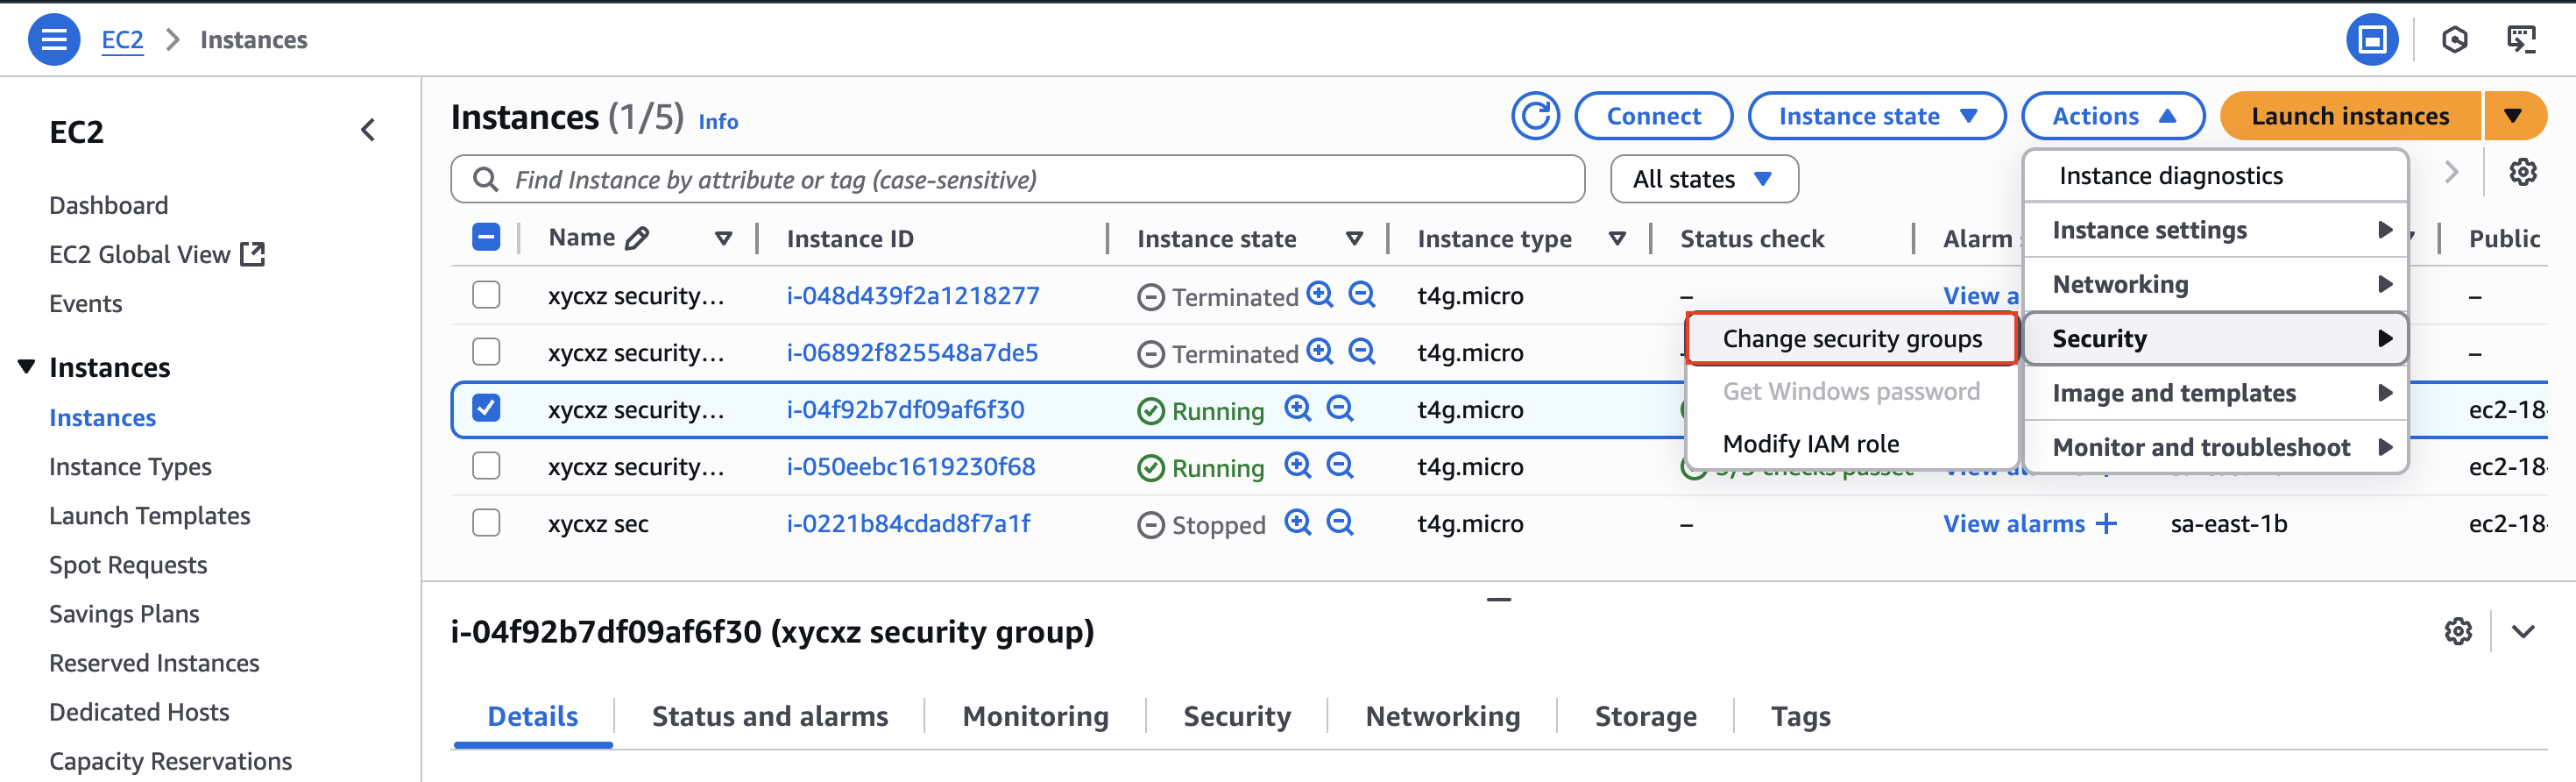Click the table preferences gear icon
2576x782 pixels.
pyautogui.click(x=2522, y=173)
